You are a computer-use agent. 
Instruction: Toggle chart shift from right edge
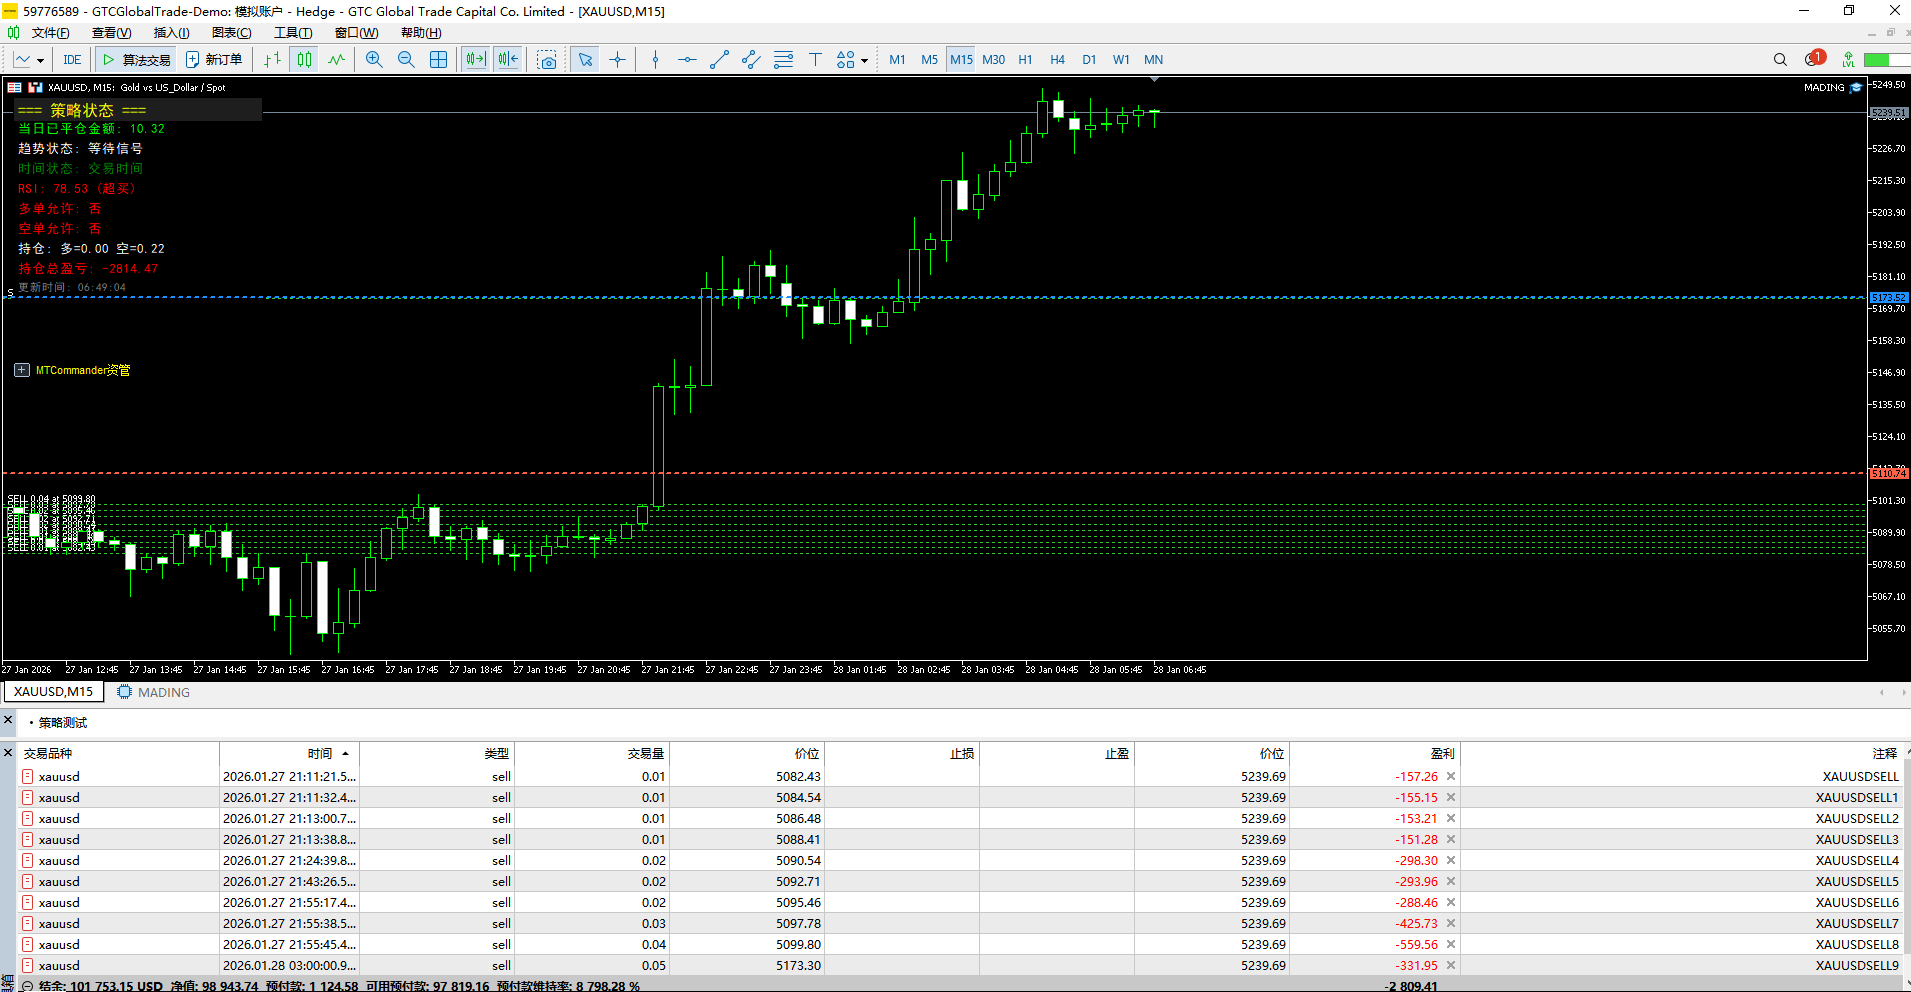508,60
